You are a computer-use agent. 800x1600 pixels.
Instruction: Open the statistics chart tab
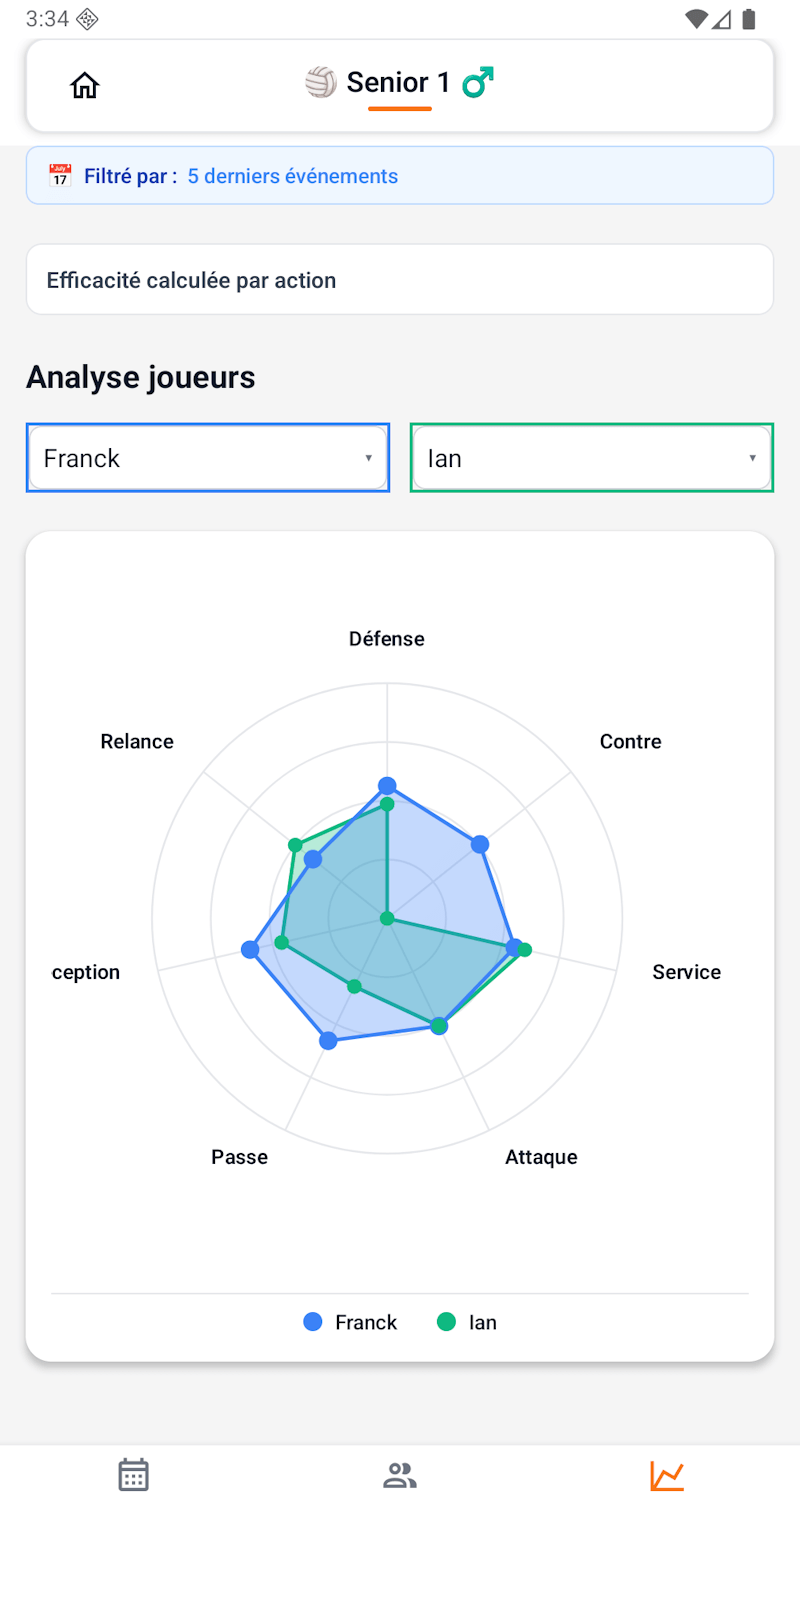(x=666, y=1475)
